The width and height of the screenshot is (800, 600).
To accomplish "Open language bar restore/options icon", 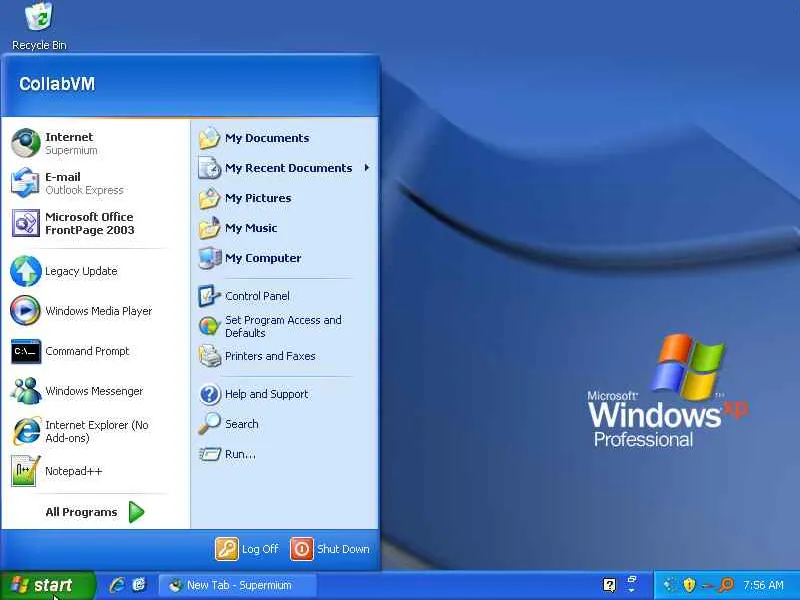I will [x=632, y=581].
